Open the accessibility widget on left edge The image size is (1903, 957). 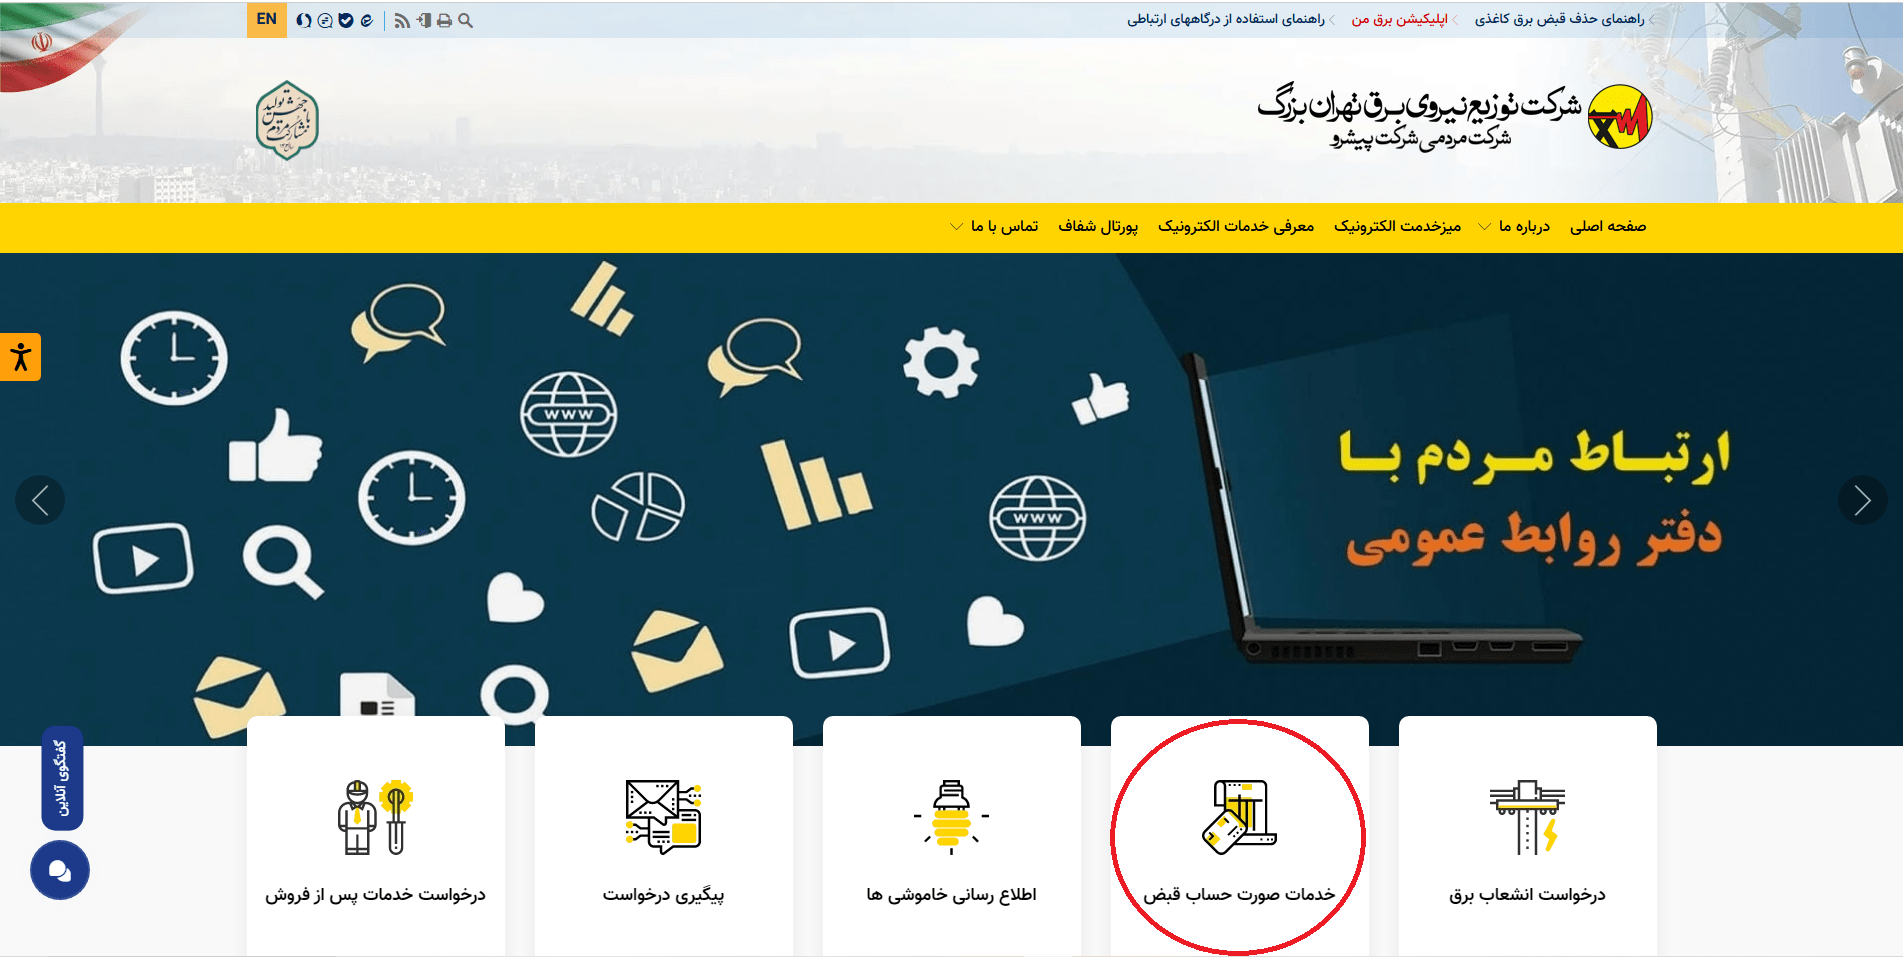(x=20, y=357)
